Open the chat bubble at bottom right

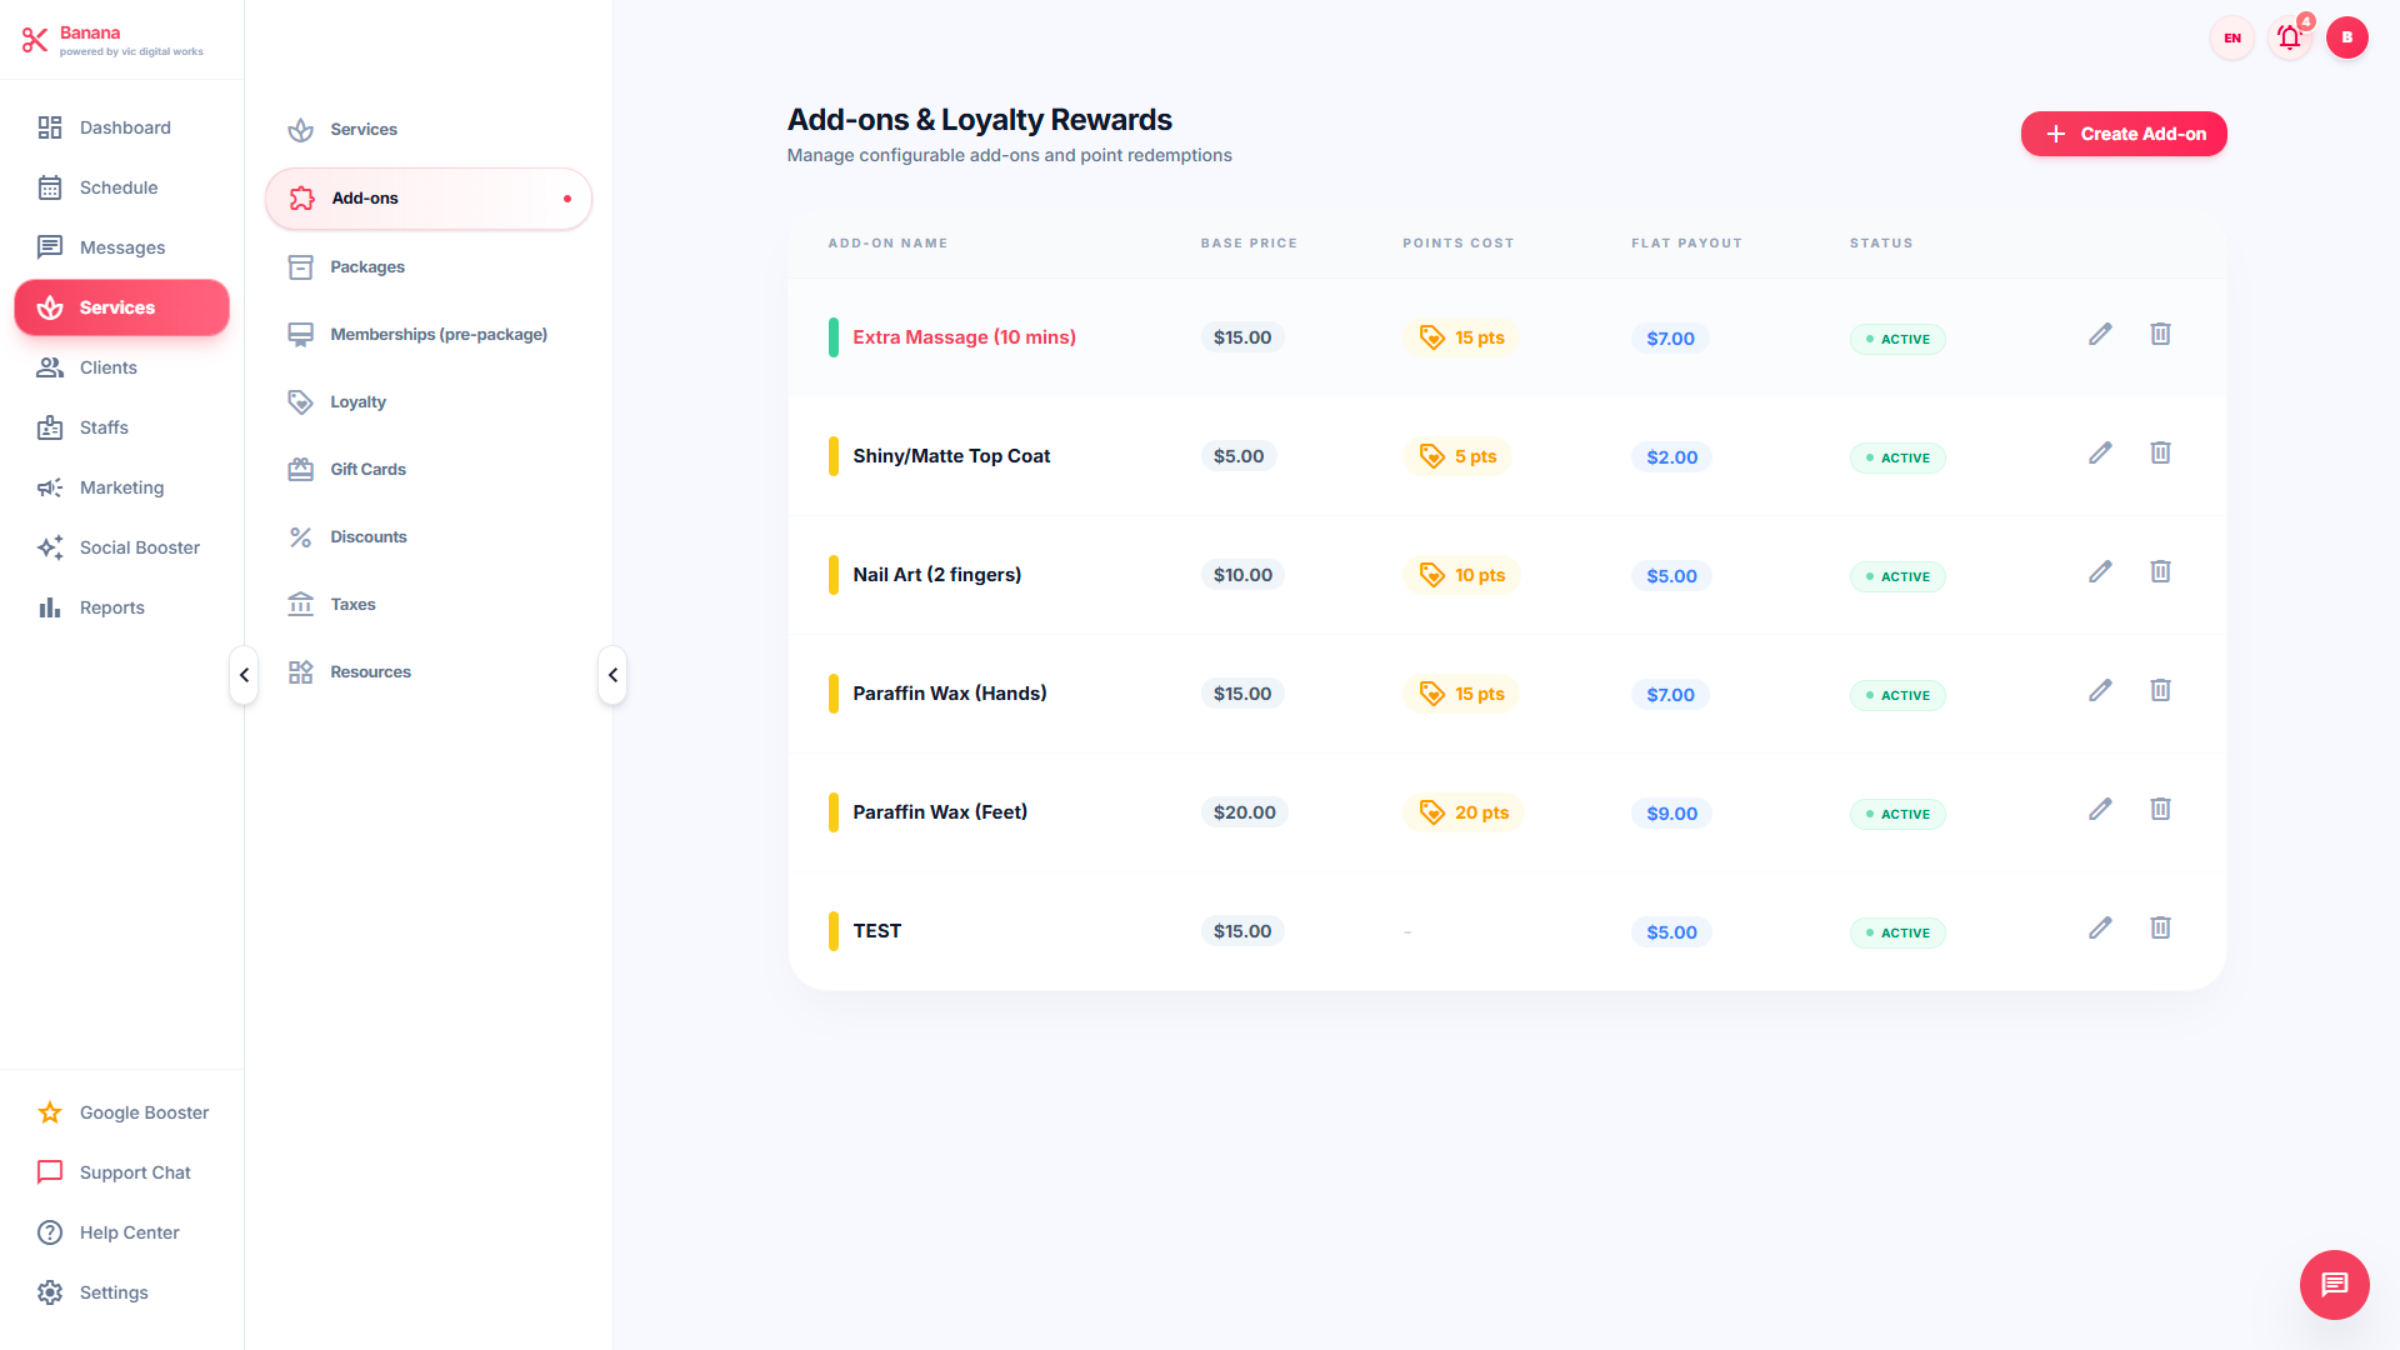point(2334,1285)
